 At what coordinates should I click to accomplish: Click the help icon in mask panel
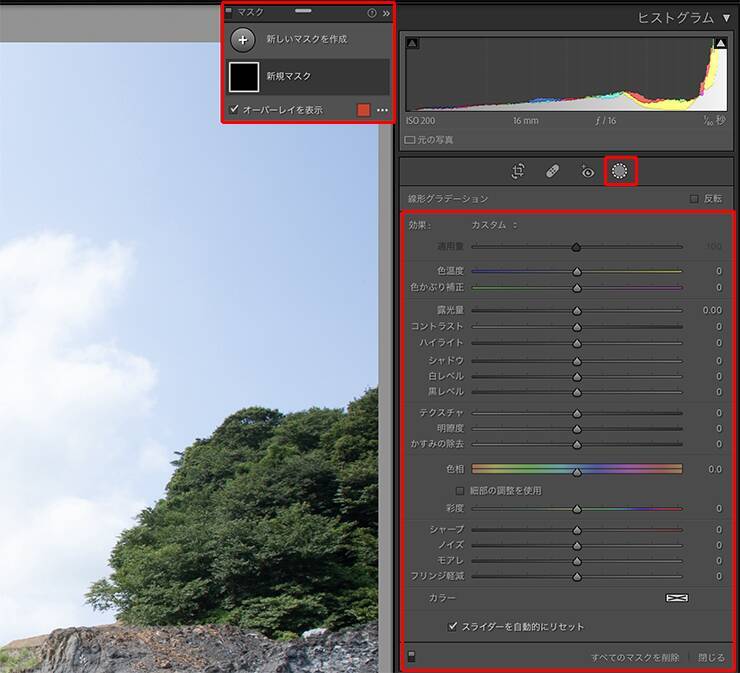(x=372, y=13)
